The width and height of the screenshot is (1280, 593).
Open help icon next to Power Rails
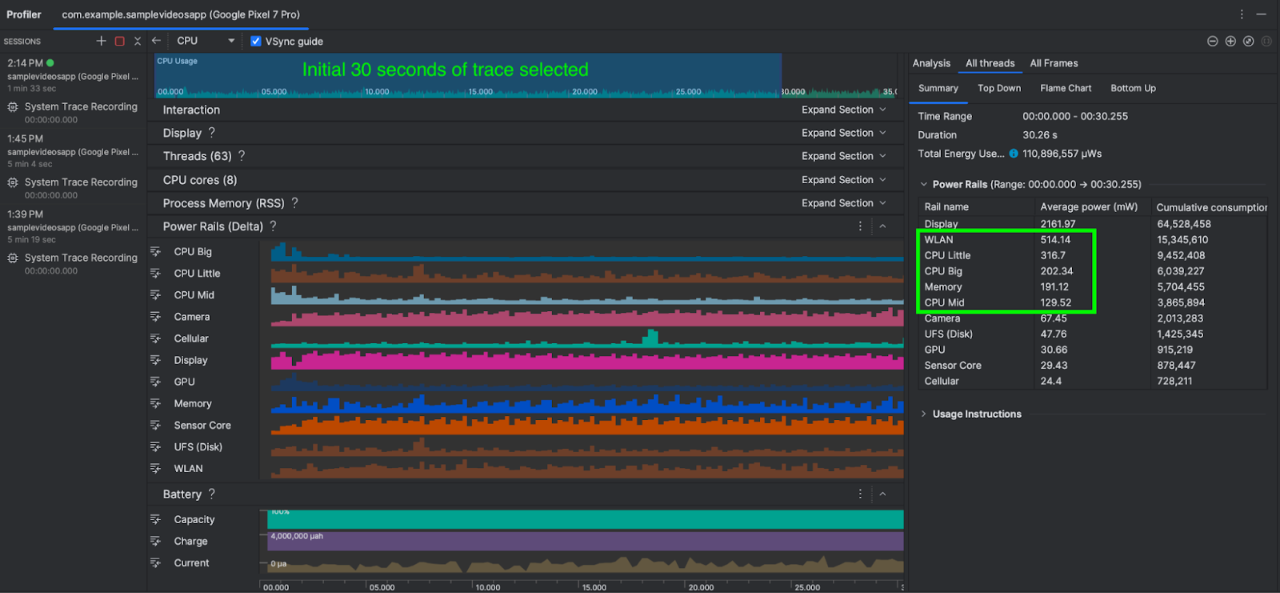click(x=273, y=227)
